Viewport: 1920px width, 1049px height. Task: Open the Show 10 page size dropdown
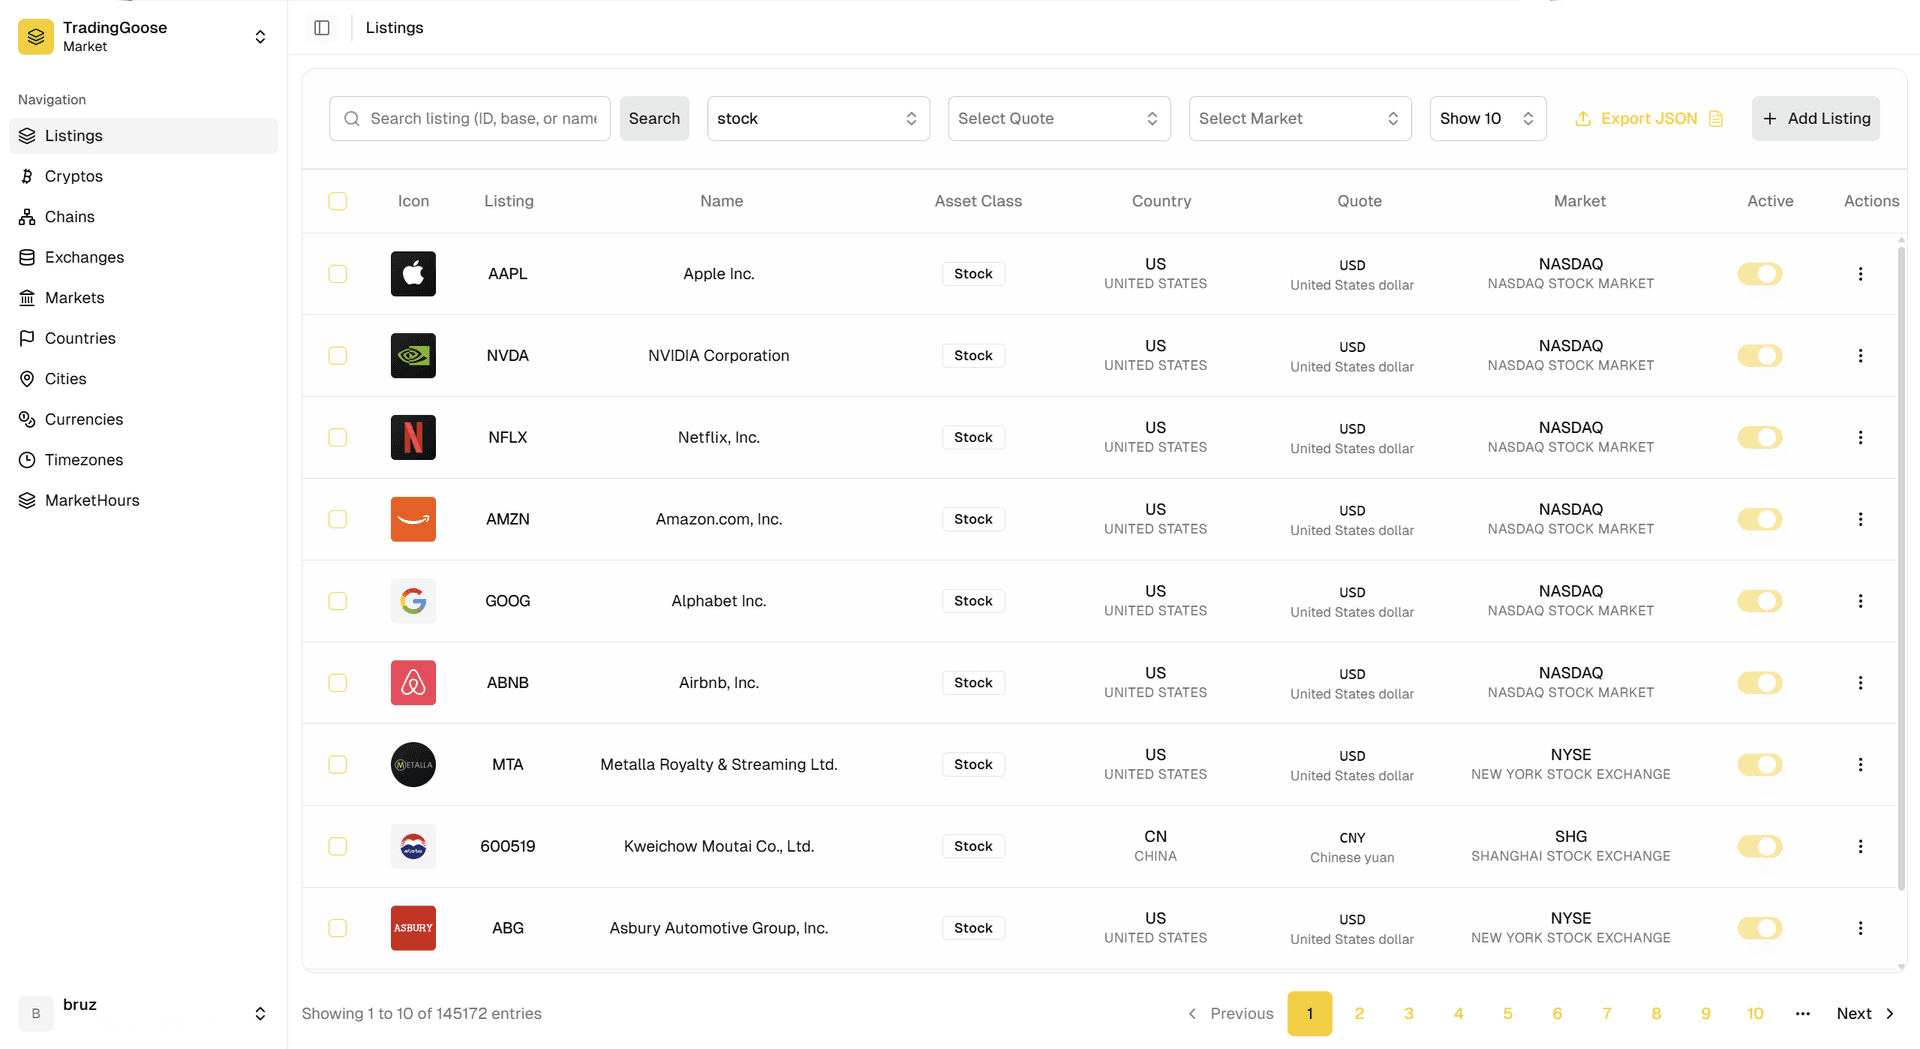point(1488,119)
